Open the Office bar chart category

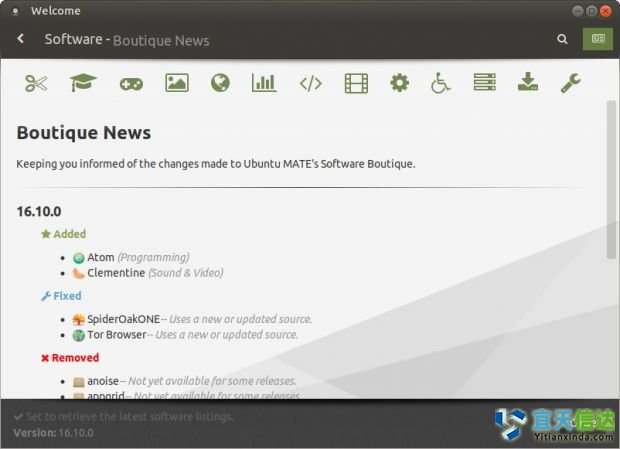click(264, 84)
